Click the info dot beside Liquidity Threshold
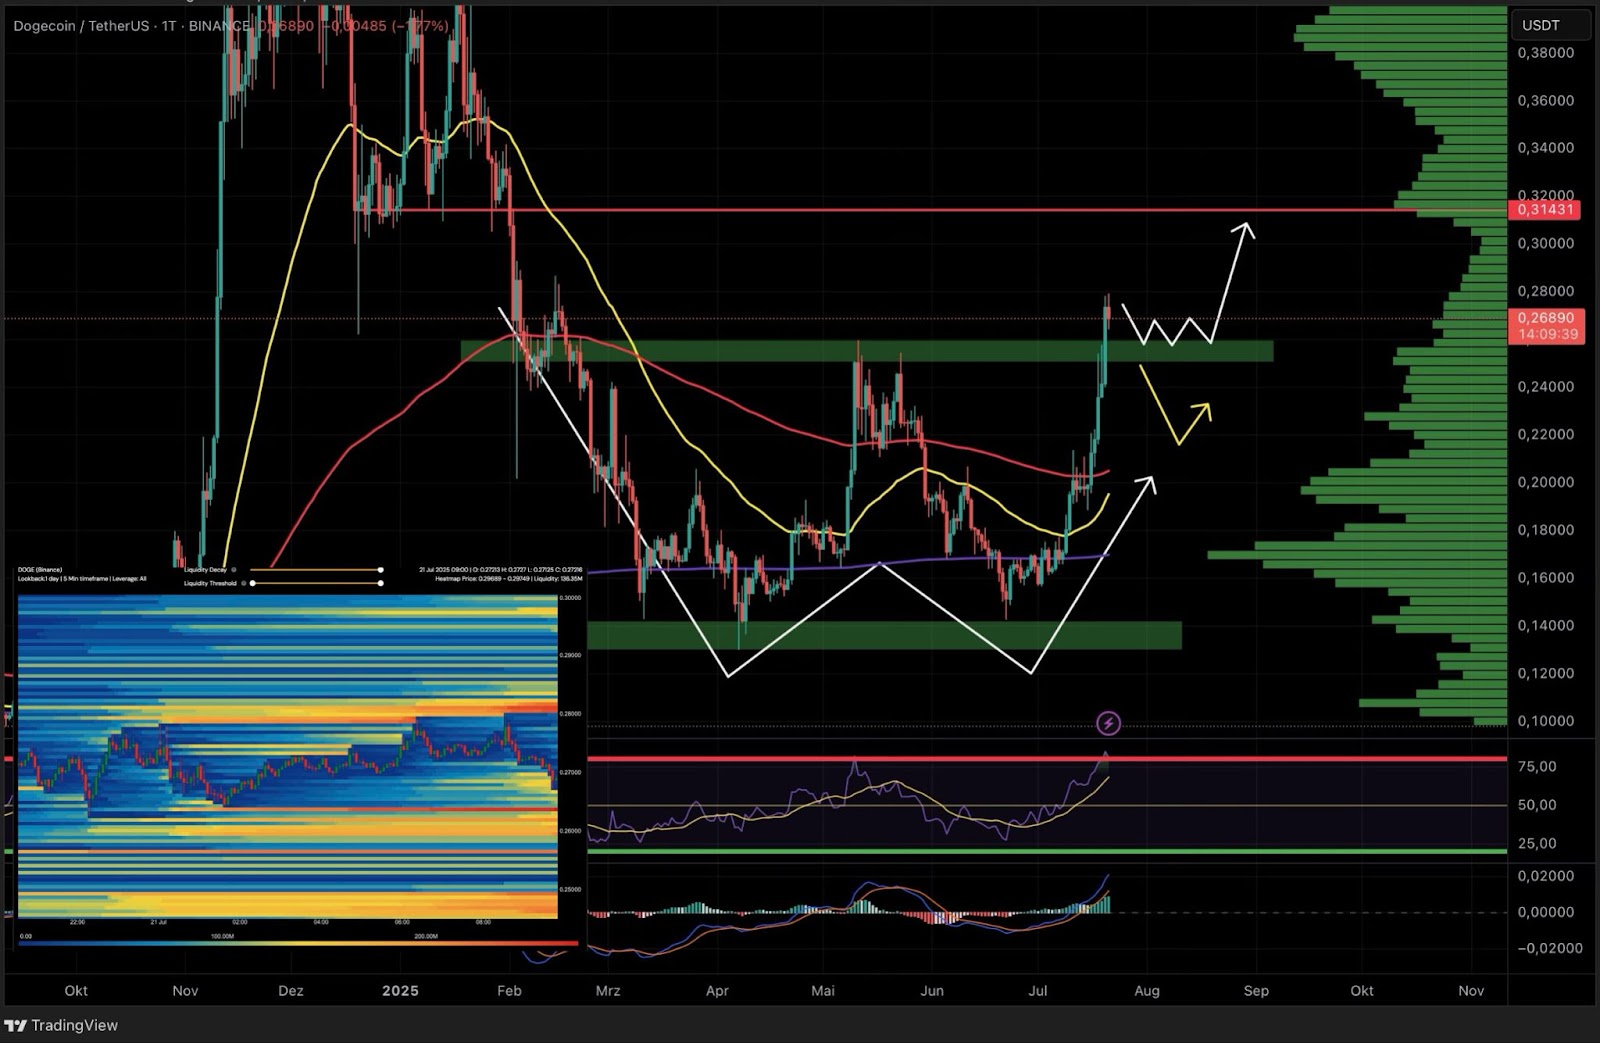The height and width of the screenshot is (1043, 1600). click(243, 583)
